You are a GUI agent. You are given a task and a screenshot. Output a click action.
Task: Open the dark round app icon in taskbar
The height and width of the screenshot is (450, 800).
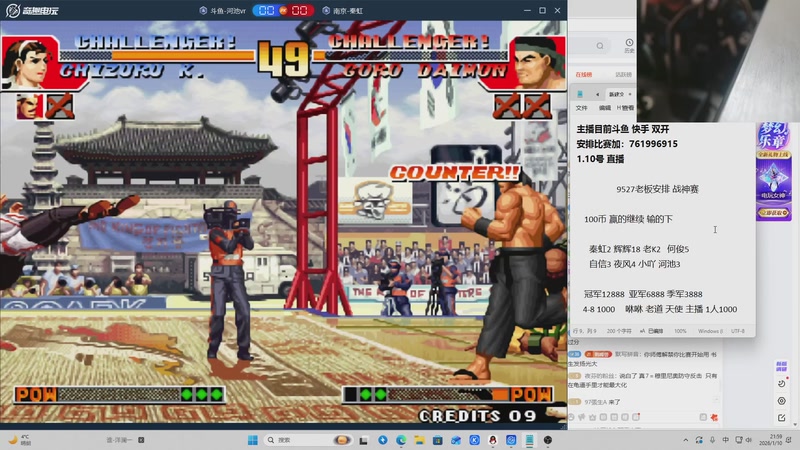(548, 440)
